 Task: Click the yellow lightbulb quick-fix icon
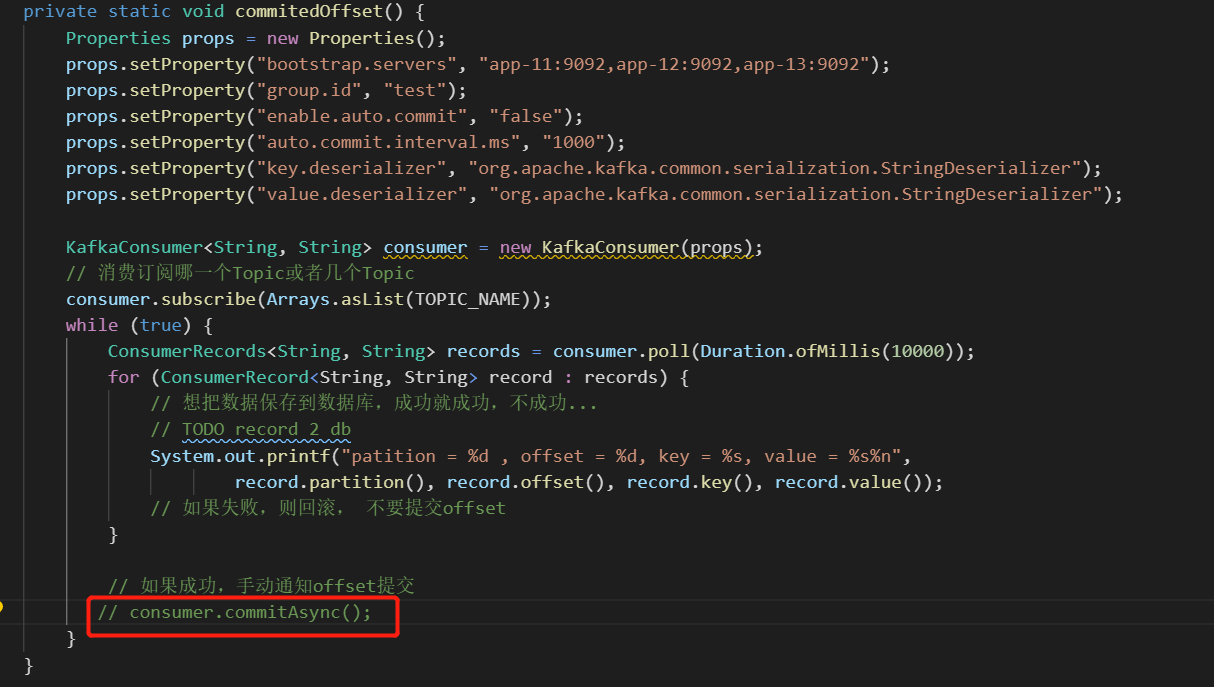click(2, 607)
